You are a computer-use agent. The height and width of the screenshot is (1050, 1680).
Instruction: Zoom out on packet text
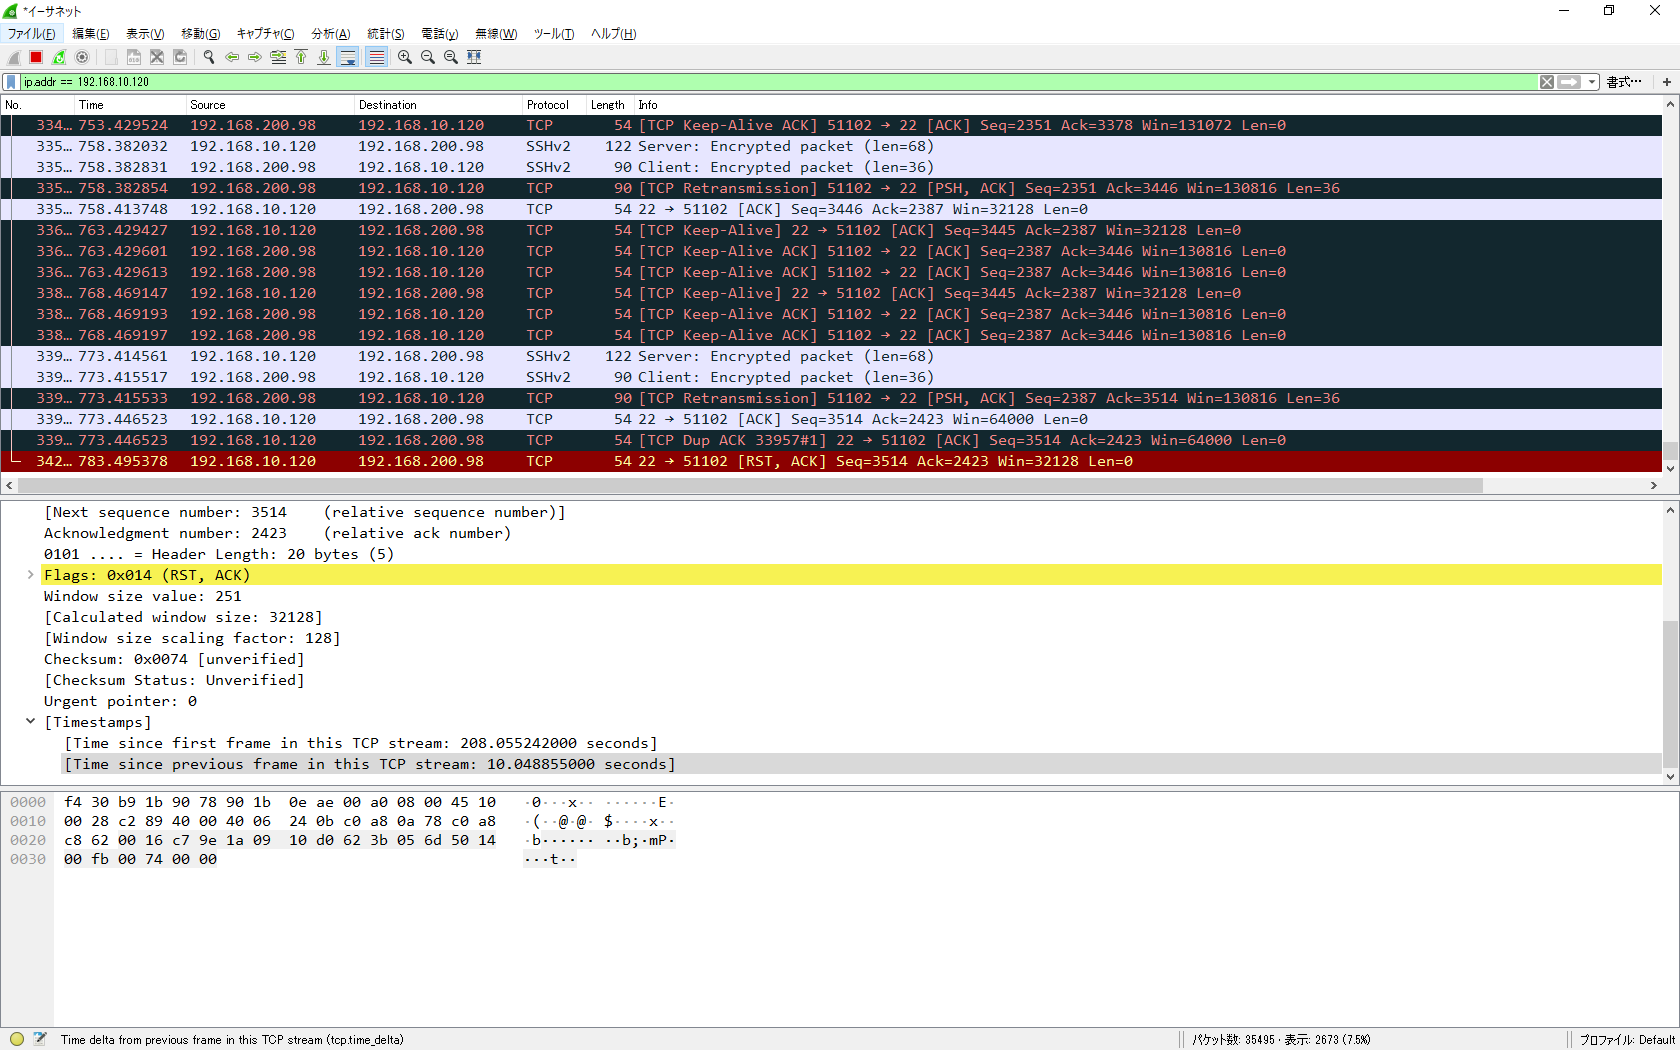[428, 57]
